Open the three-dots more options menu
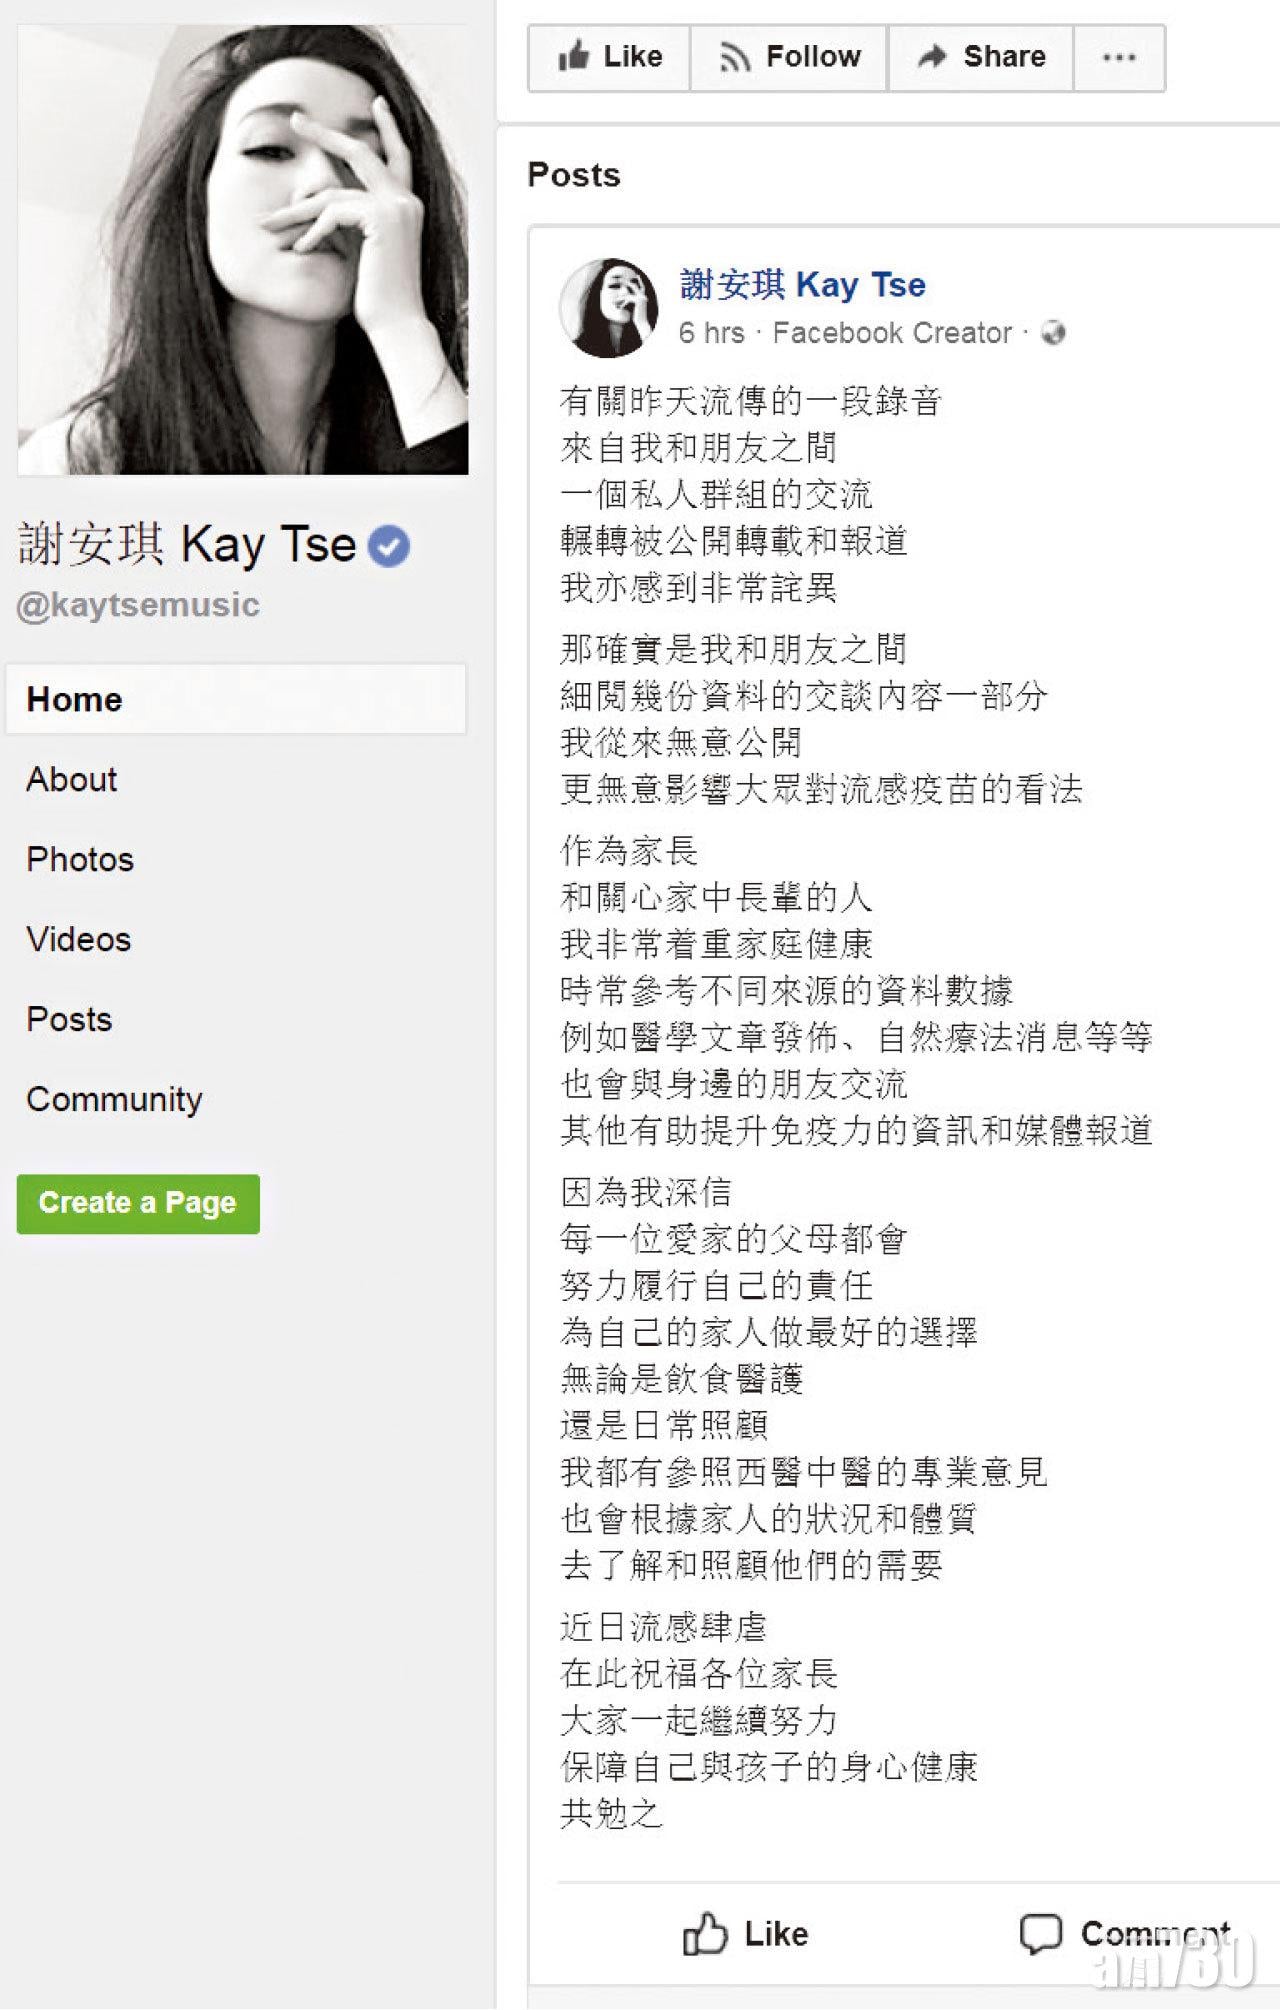1280x2010 pixels. coord(1119,58)
